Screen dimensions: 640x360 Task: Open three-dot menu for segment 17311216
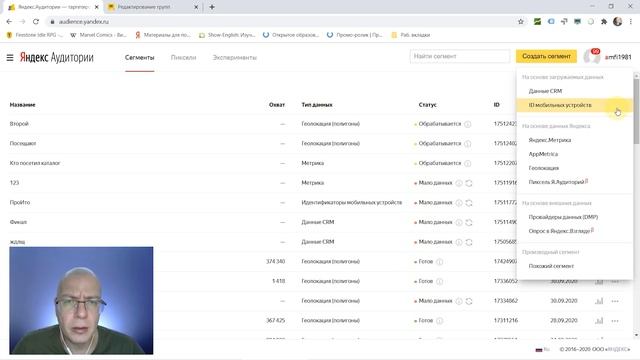point(615,321)
